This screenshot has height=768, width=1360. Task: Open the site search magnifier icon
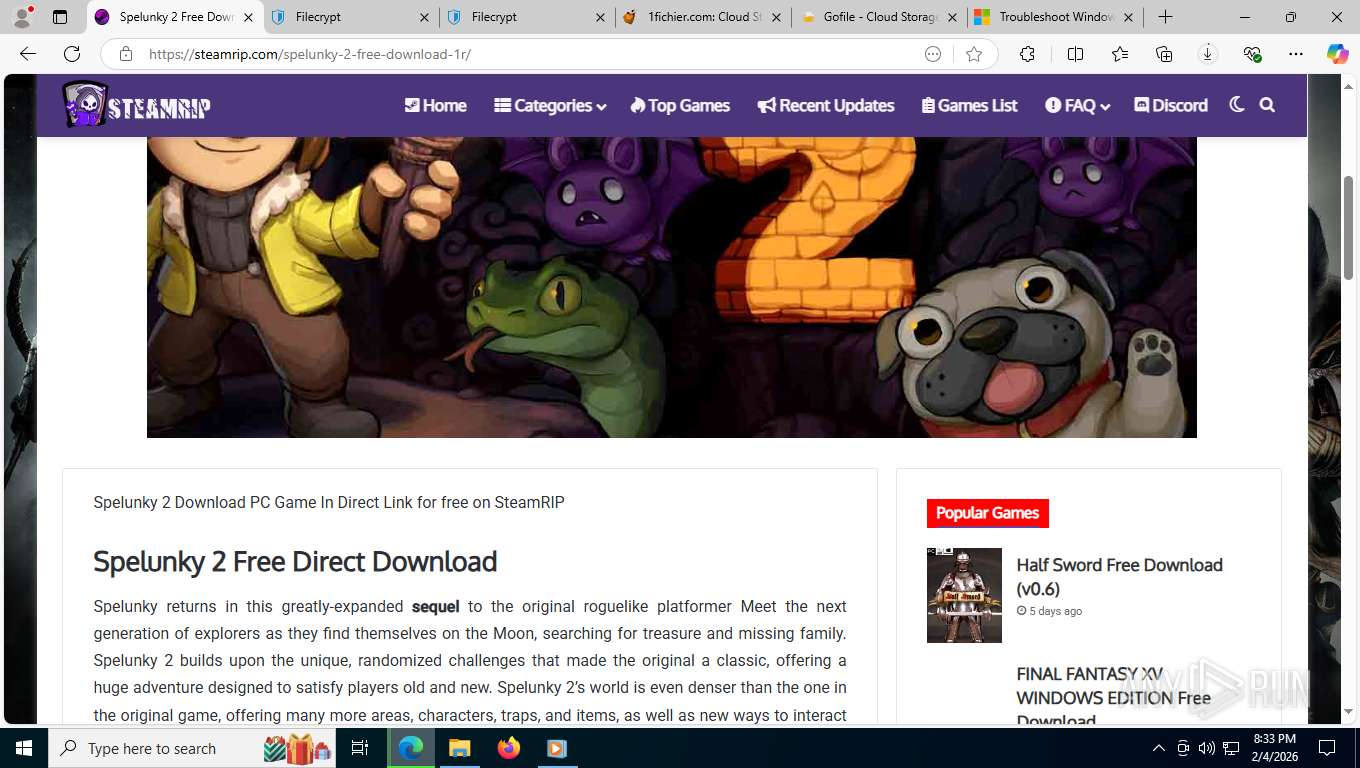tap(1267, 105)
